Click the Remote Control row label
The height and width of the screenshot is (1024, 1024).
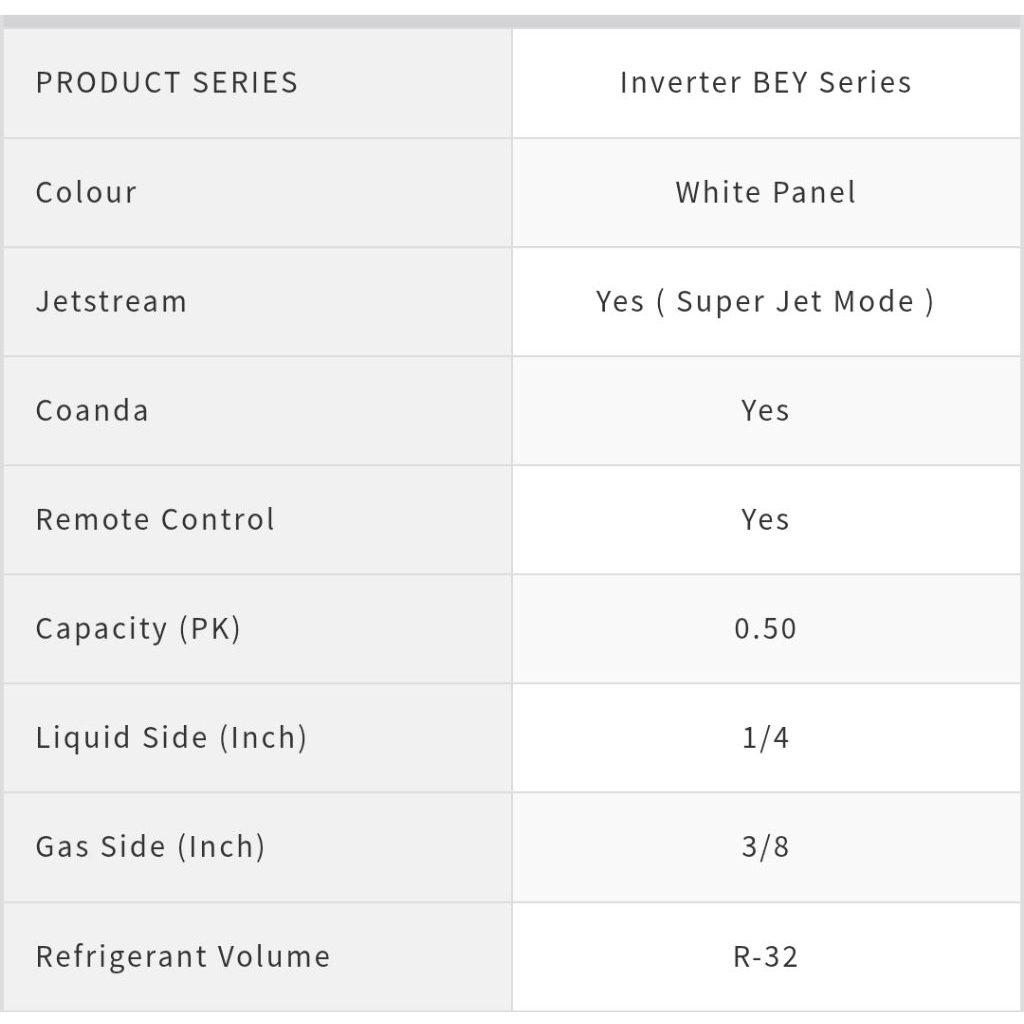coord(155,519)
